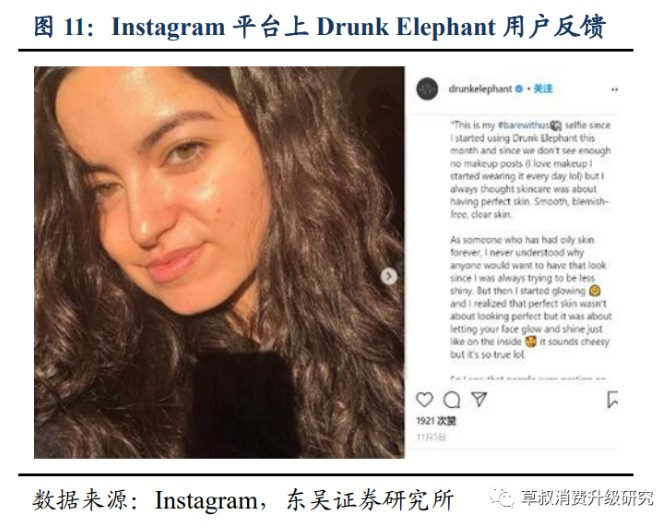Click the glowing face emoji in the caption

click(x=595, y=291)
